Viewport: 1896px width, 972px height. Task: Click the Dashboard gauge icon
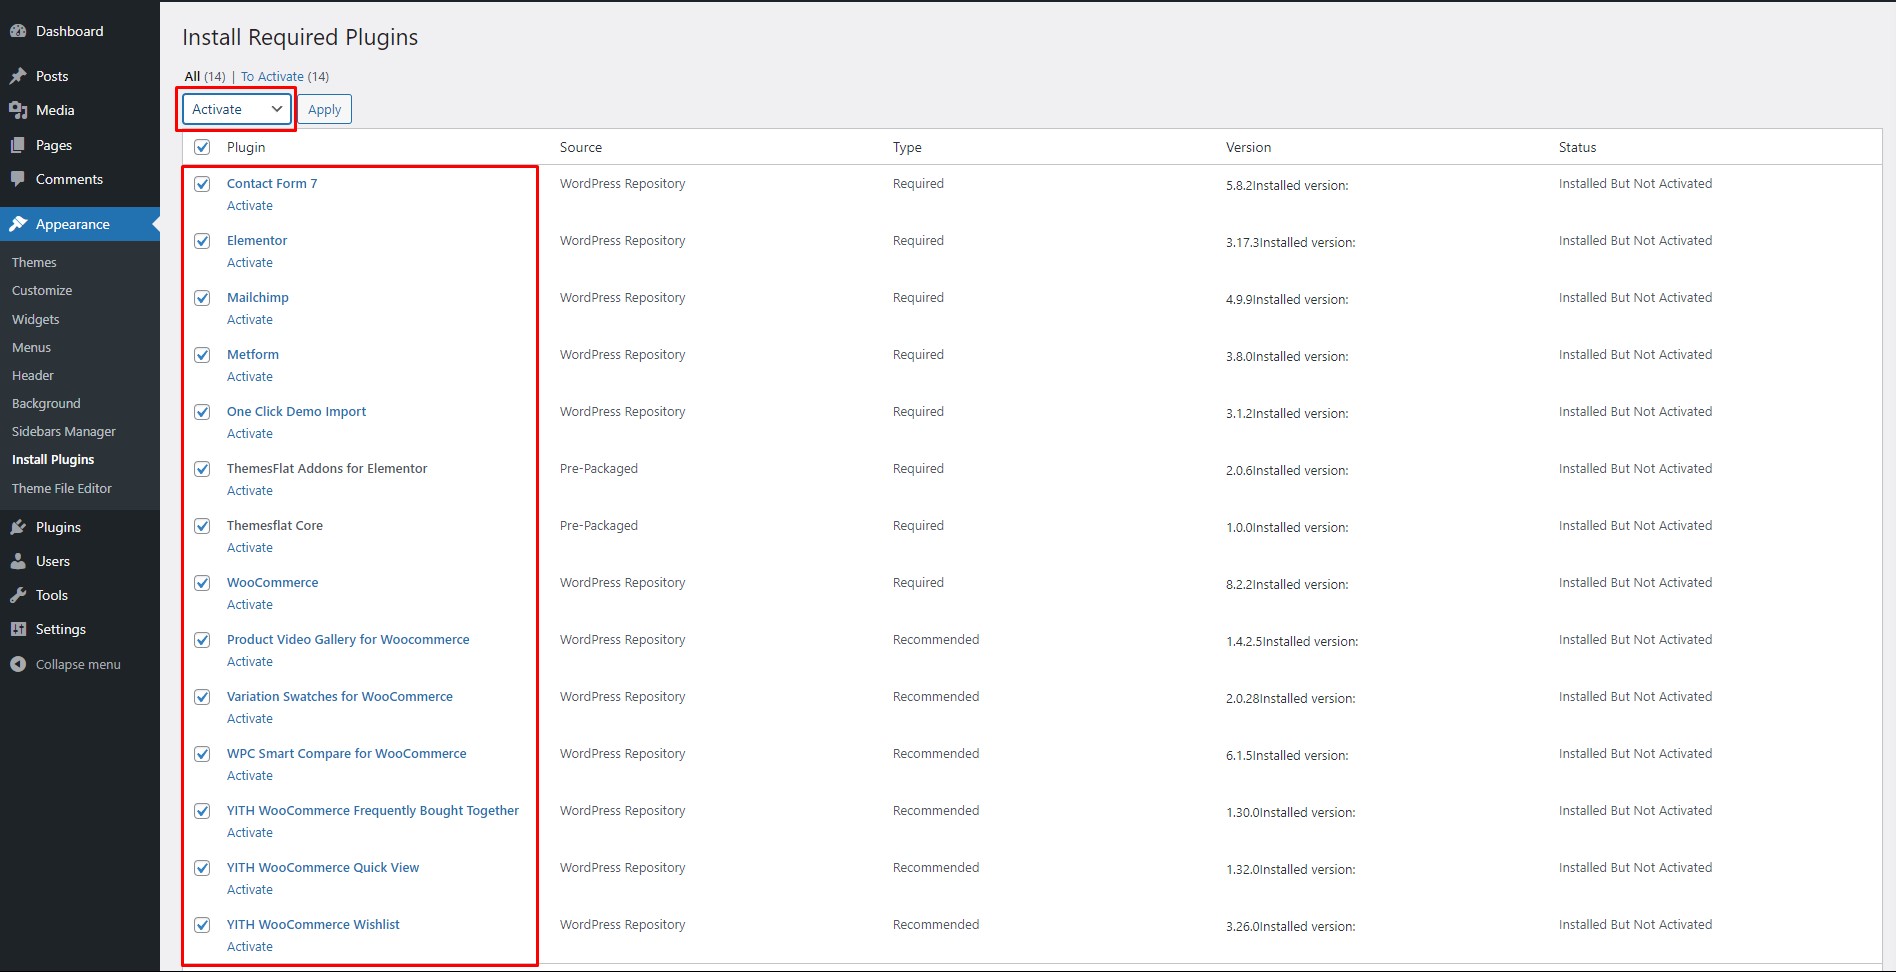pyautogui.click(x=18, y=31)
